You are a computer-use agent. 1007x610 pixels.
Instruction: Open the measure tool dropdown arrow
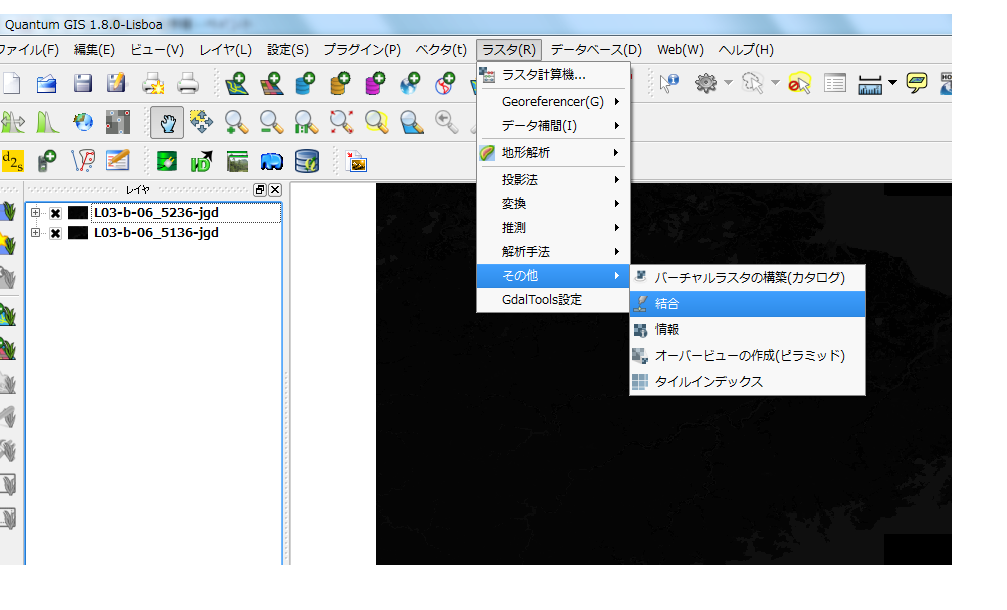(892, 83)
